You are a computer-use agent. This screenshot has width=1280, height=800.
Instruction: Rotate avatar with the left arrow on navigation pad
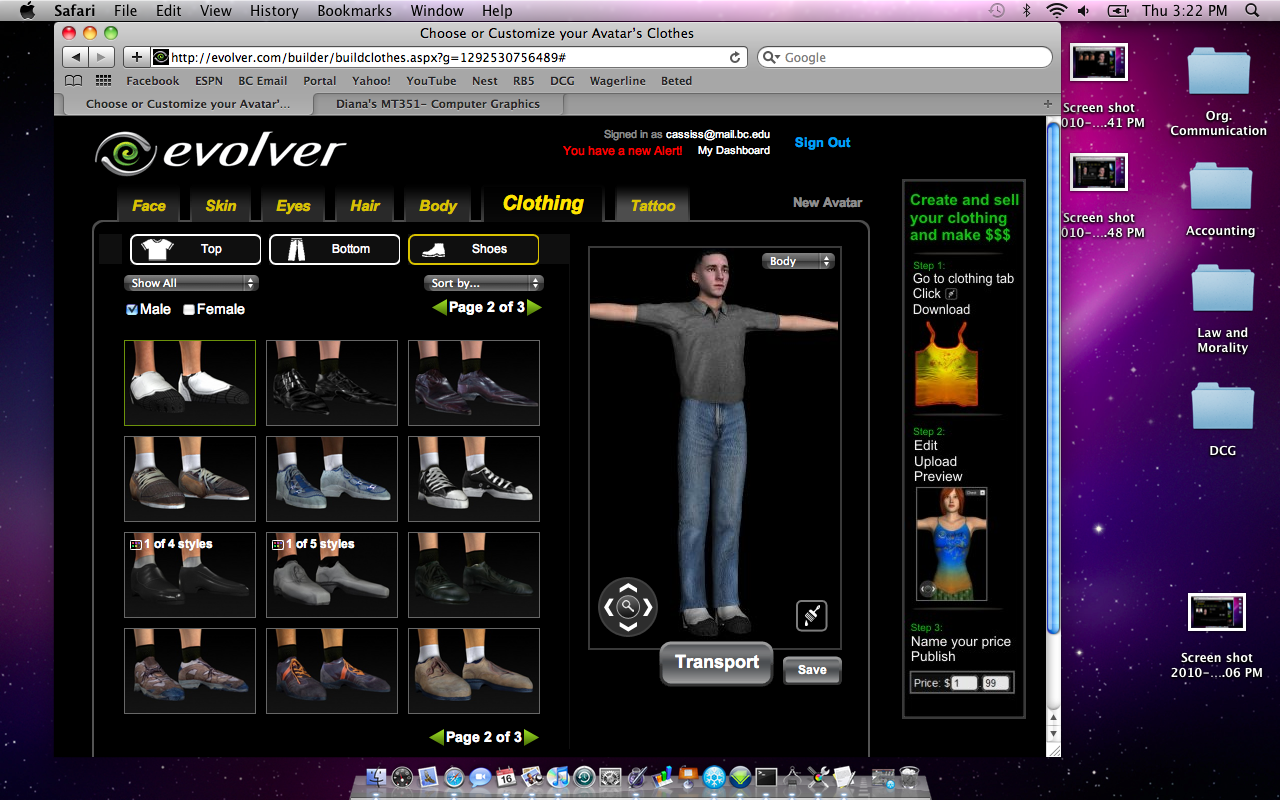(x=610, y=606)
